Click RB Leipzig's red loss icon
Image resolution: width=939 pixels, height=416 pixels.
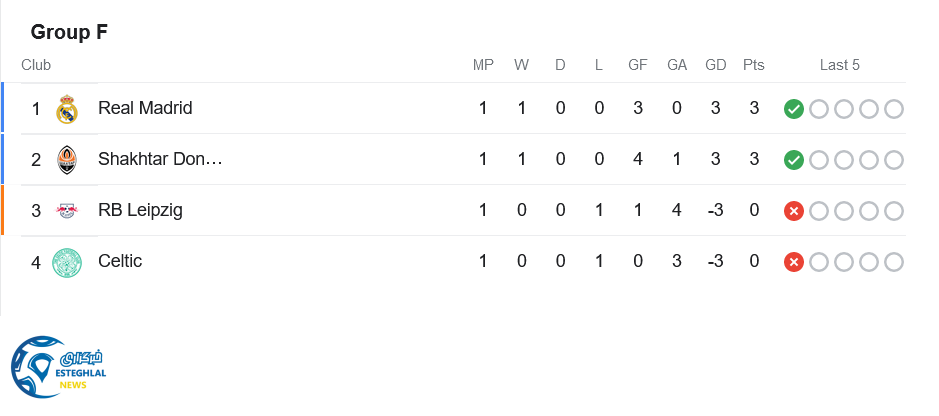pyautogui.click(x=794, y=211)
